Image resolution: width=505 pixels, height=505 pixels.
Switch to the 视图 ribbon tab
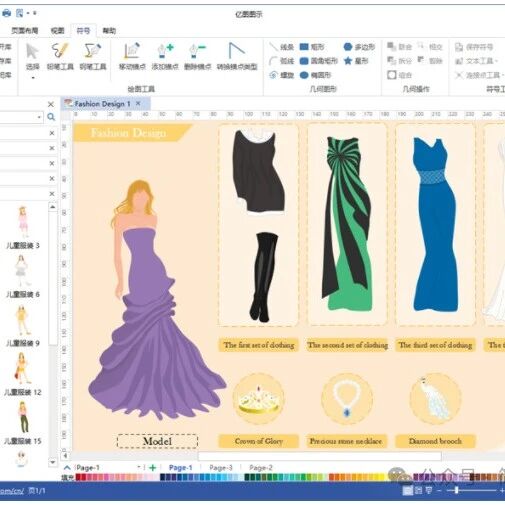tap(57, 31)
